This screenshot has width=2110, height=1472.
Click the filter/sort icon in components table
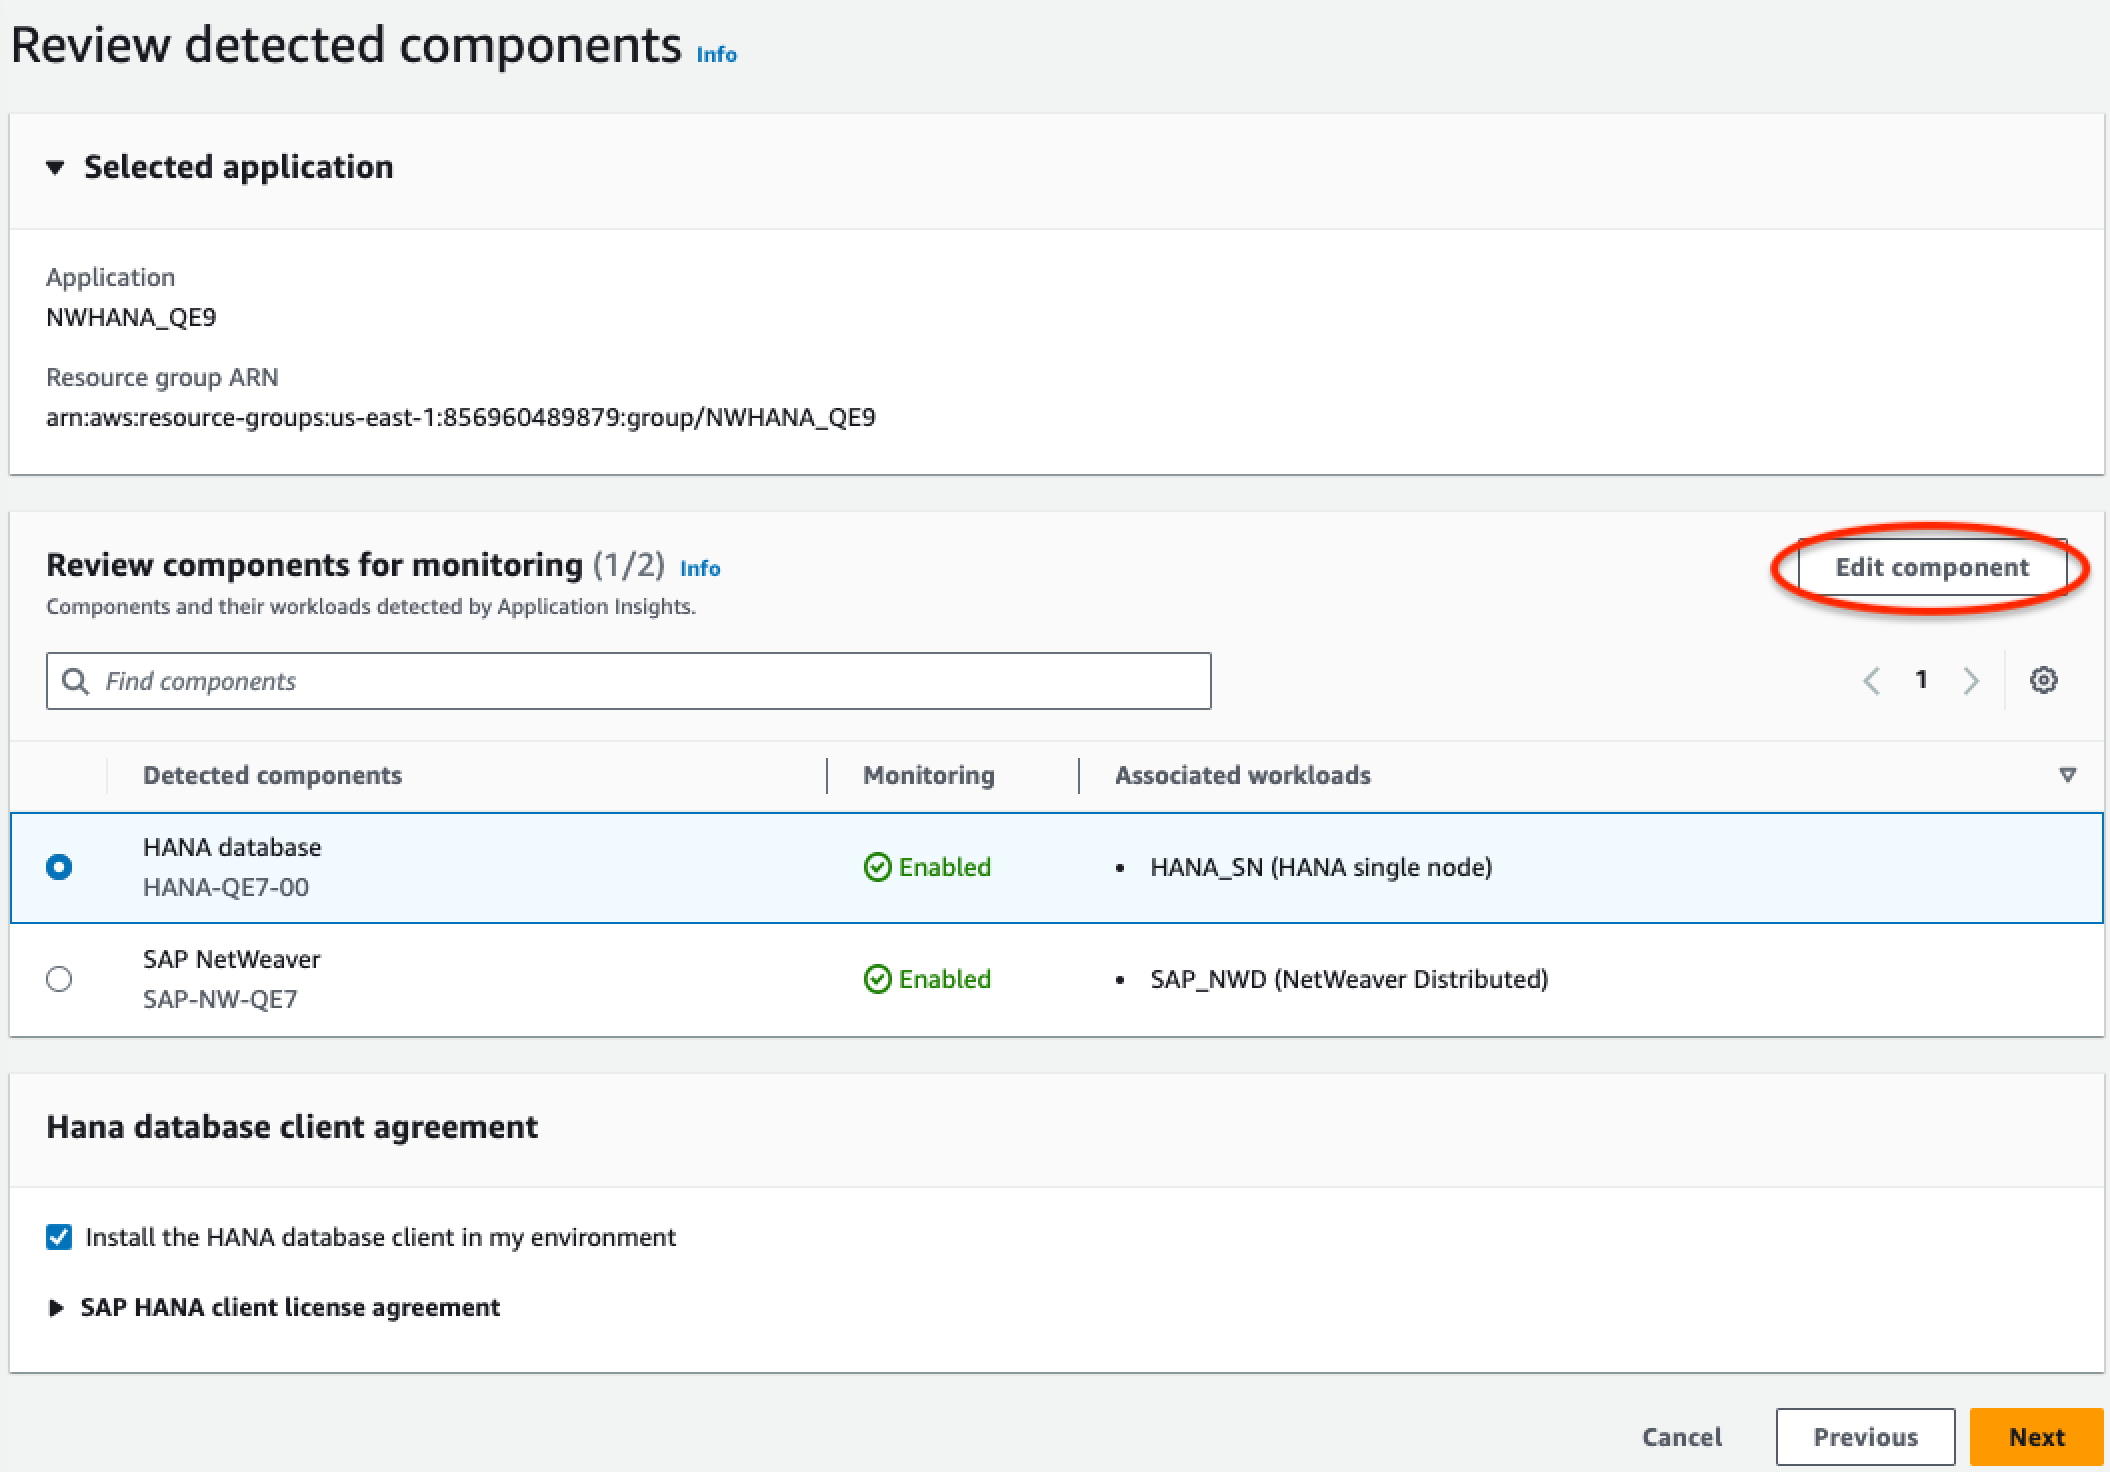(2067, 774)
